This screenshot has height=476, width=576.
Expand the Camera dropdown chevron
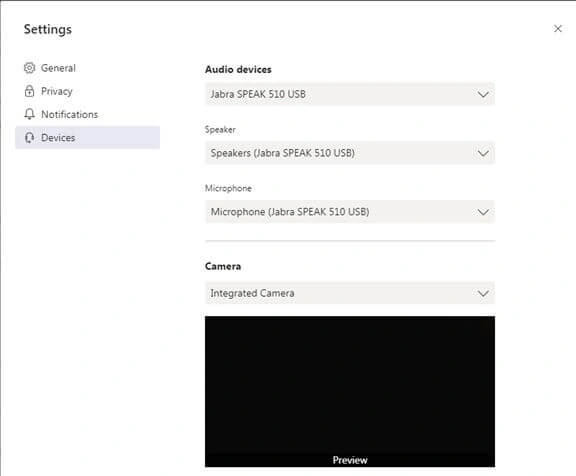pyautogui.click(x=483, y=293)
